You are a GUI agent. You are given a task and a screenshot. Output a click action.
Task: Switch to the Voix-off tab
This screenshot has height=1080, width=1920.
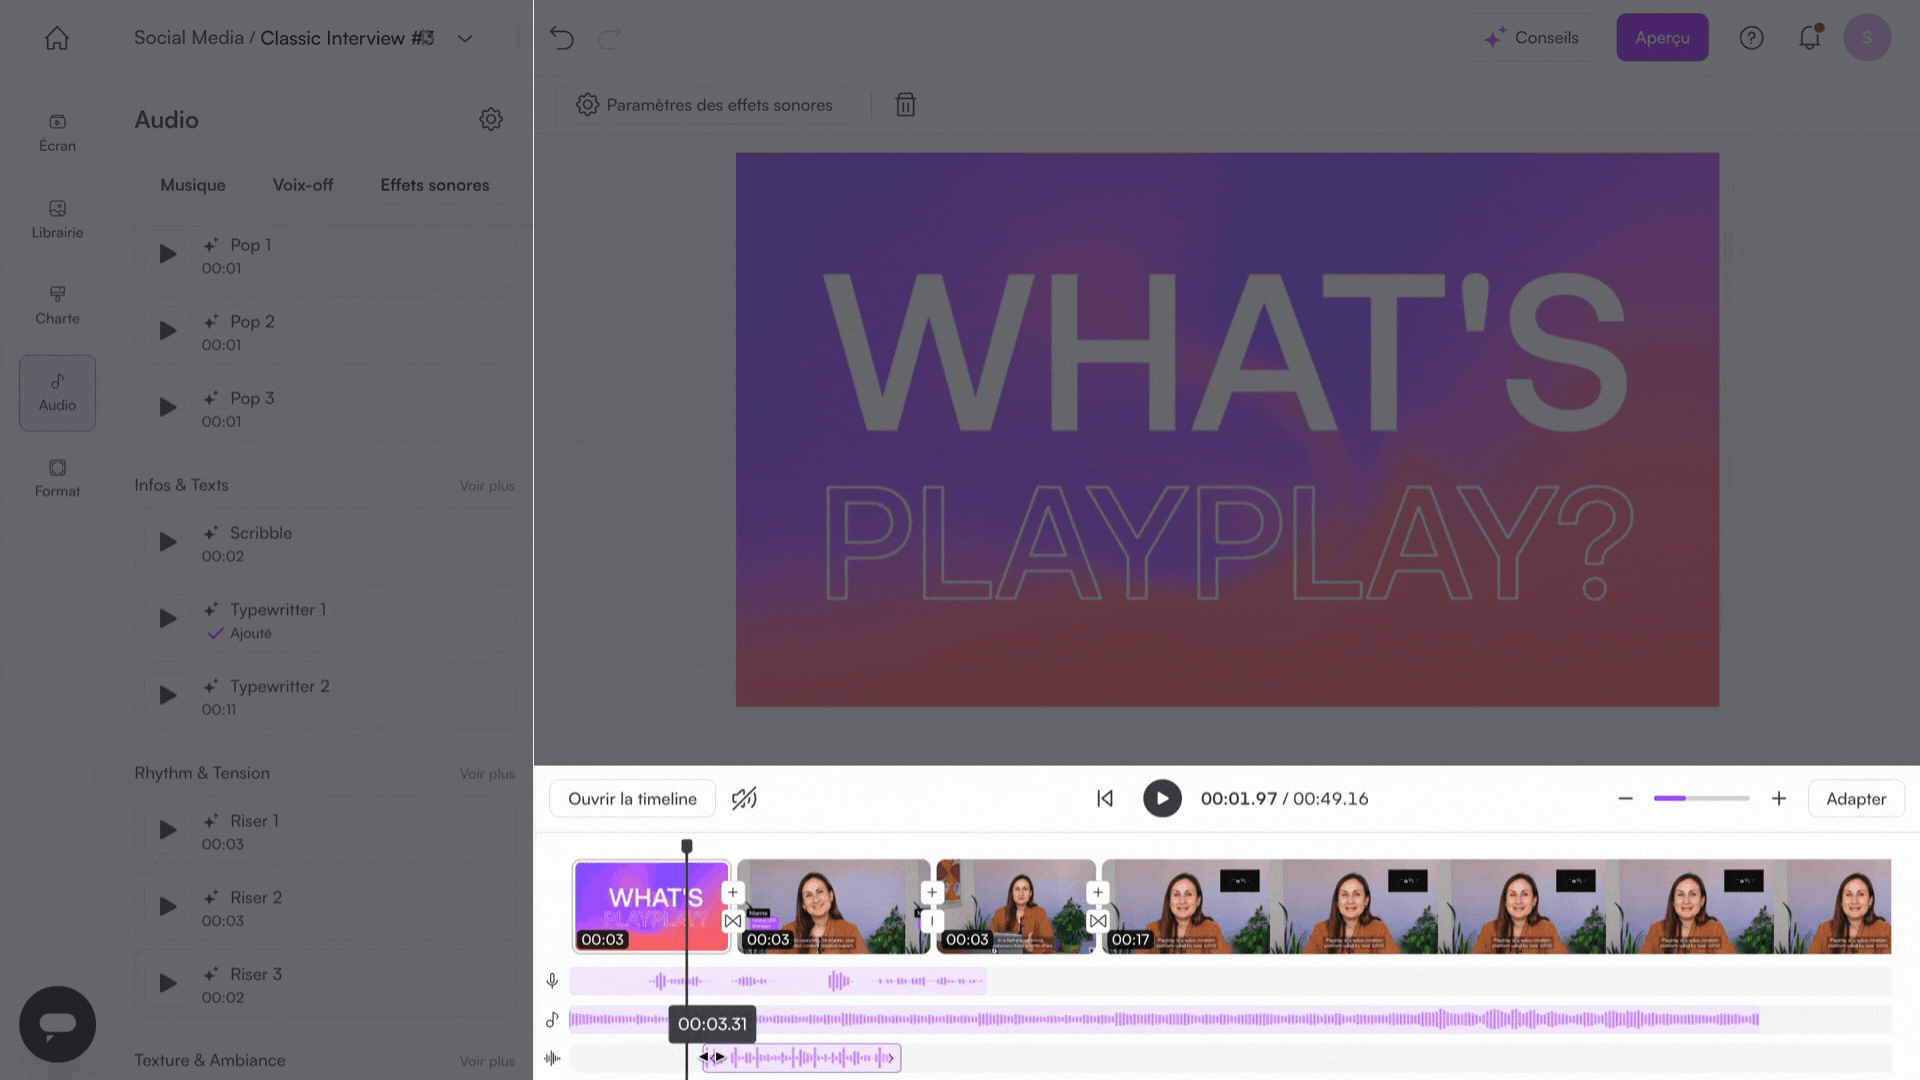[x=303, y=185]
